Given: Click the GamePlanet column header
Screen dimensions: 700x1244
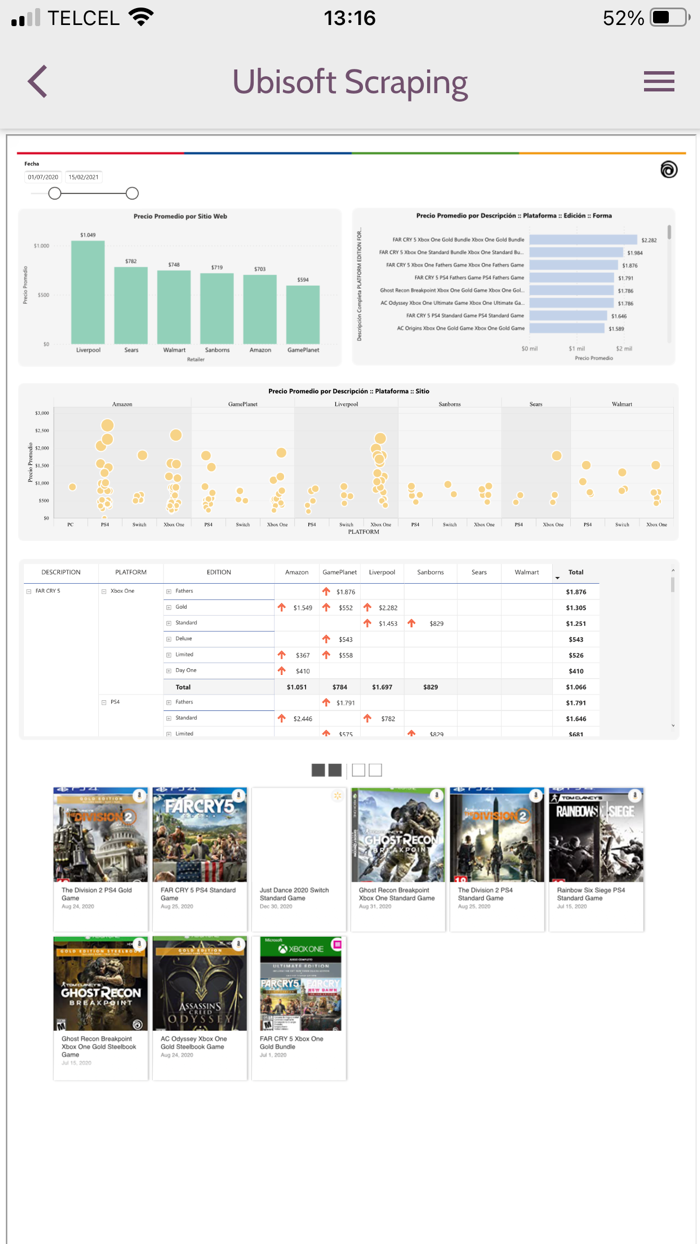Looking at the screenshot, I should 340,573.
